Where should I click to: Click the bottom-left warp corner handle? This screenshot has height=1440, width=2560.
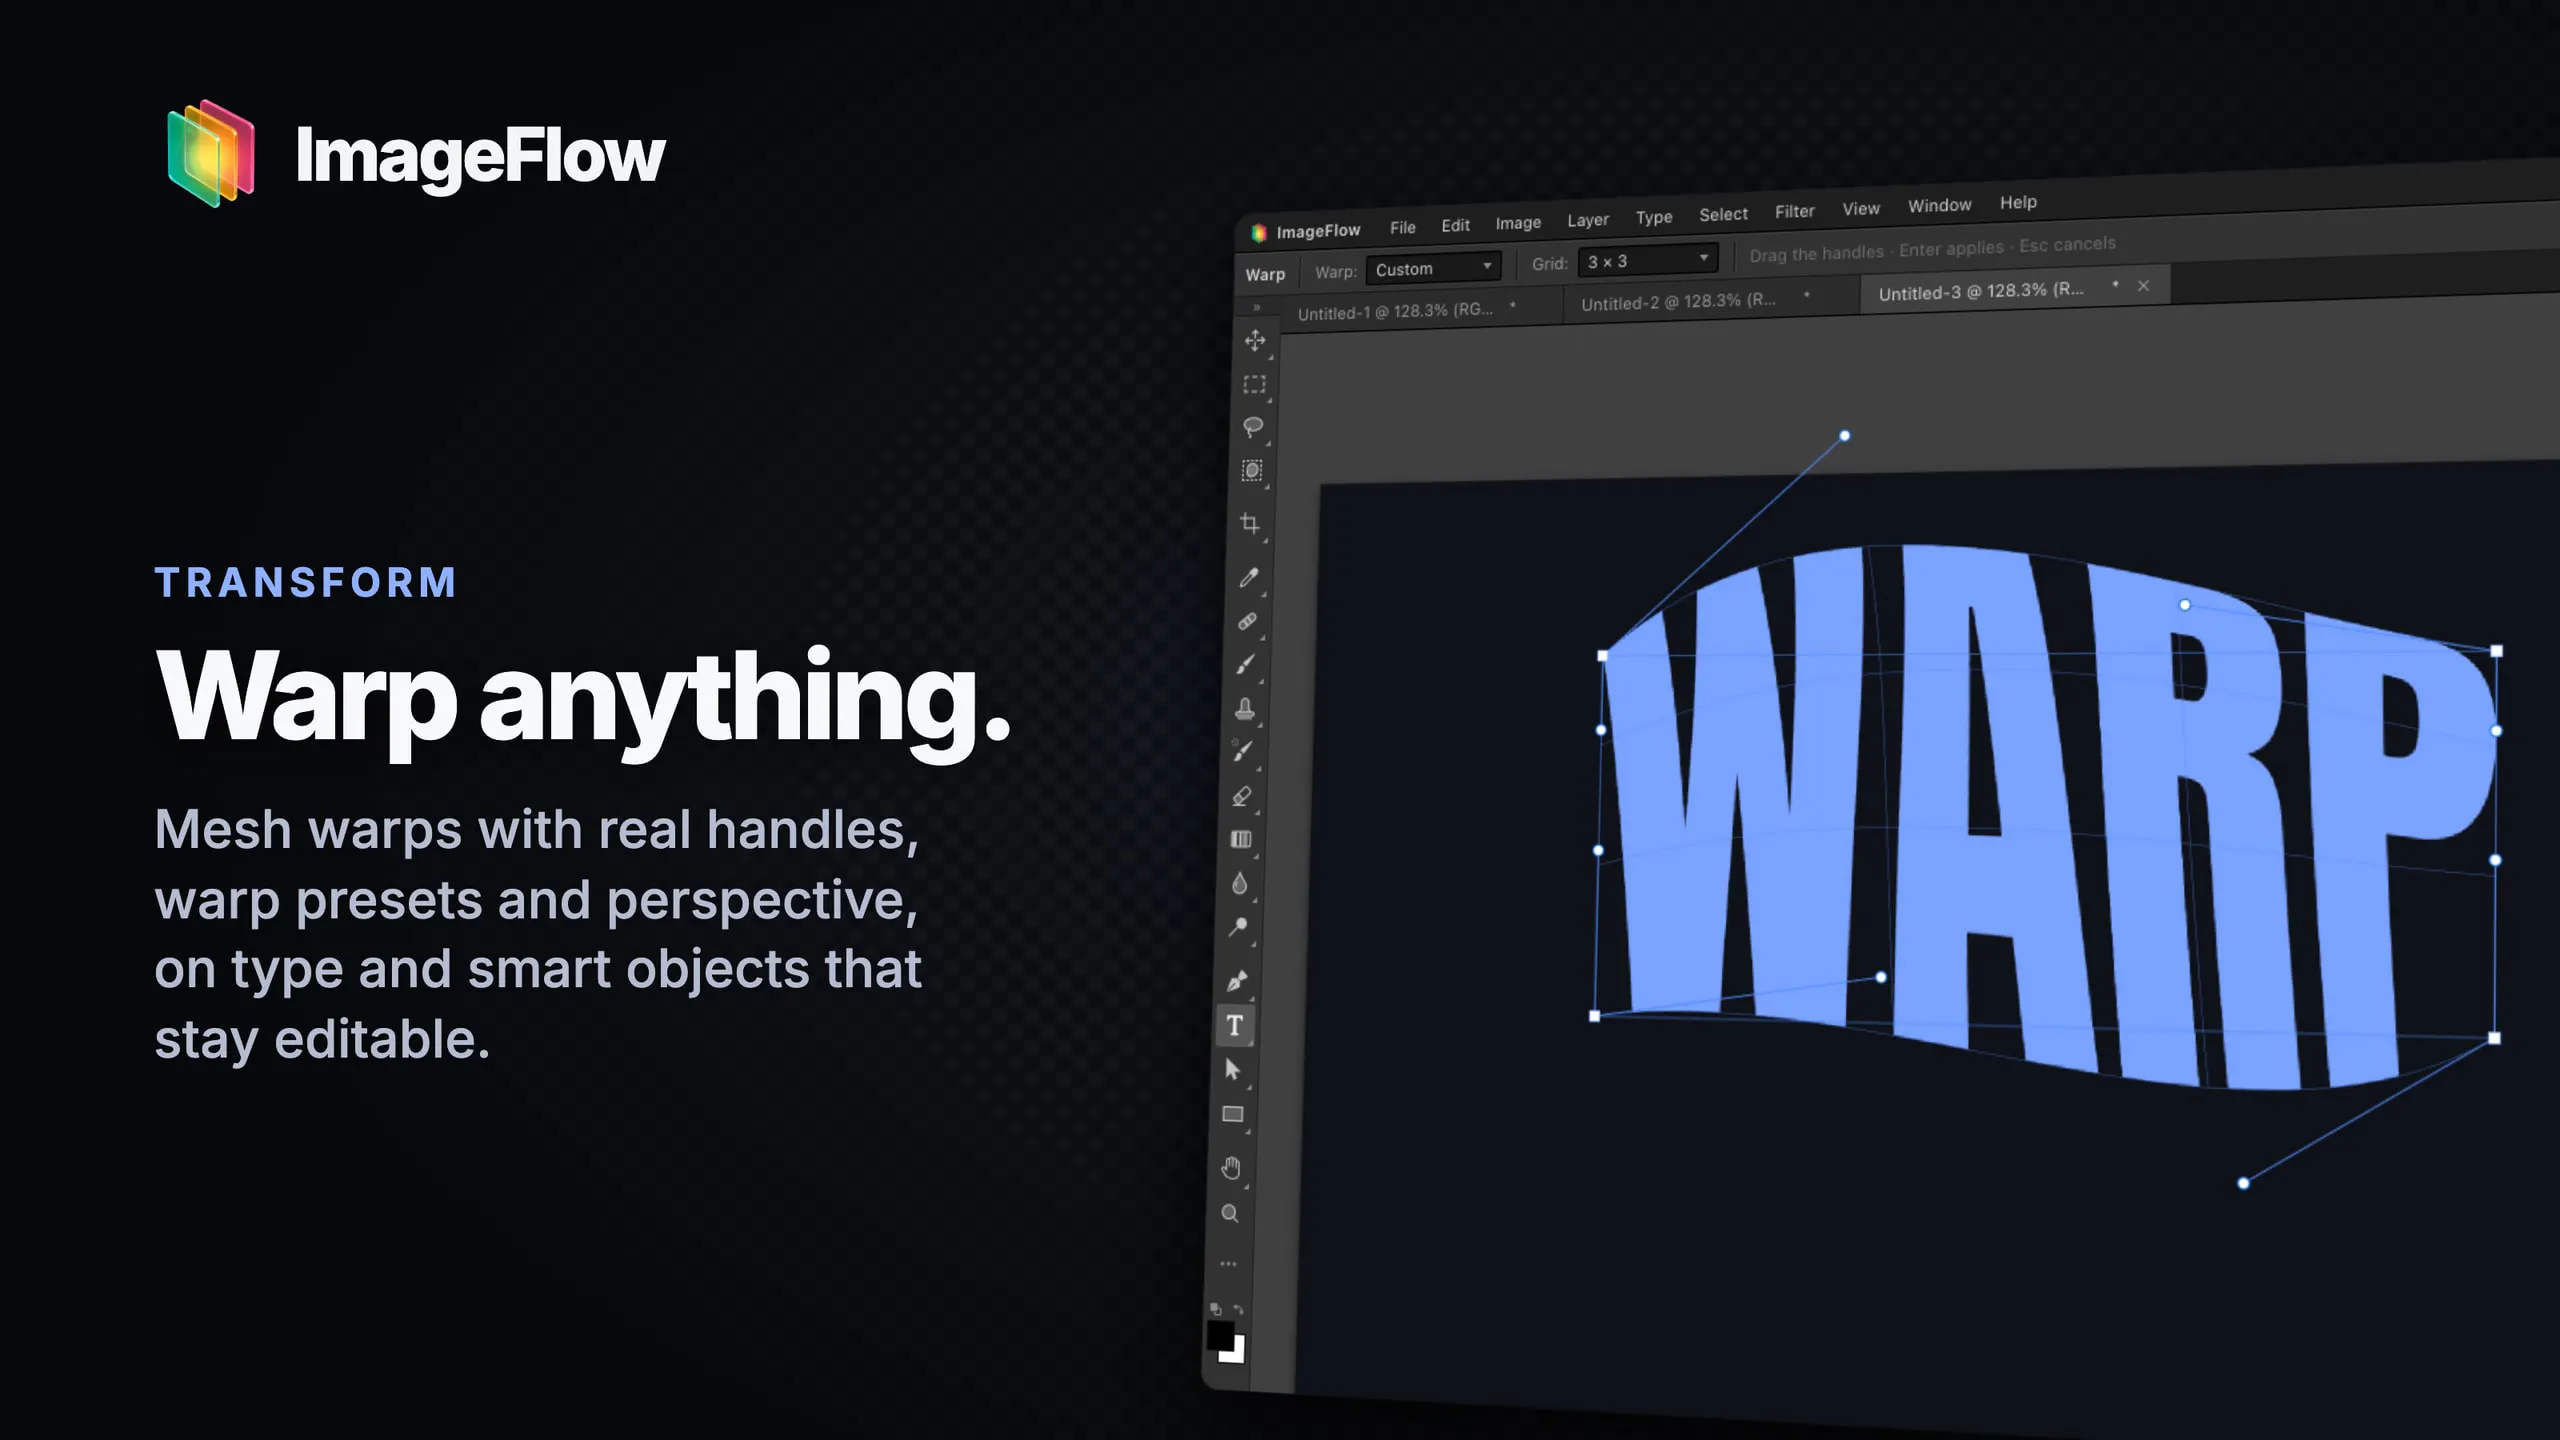pos(1594,1016)
